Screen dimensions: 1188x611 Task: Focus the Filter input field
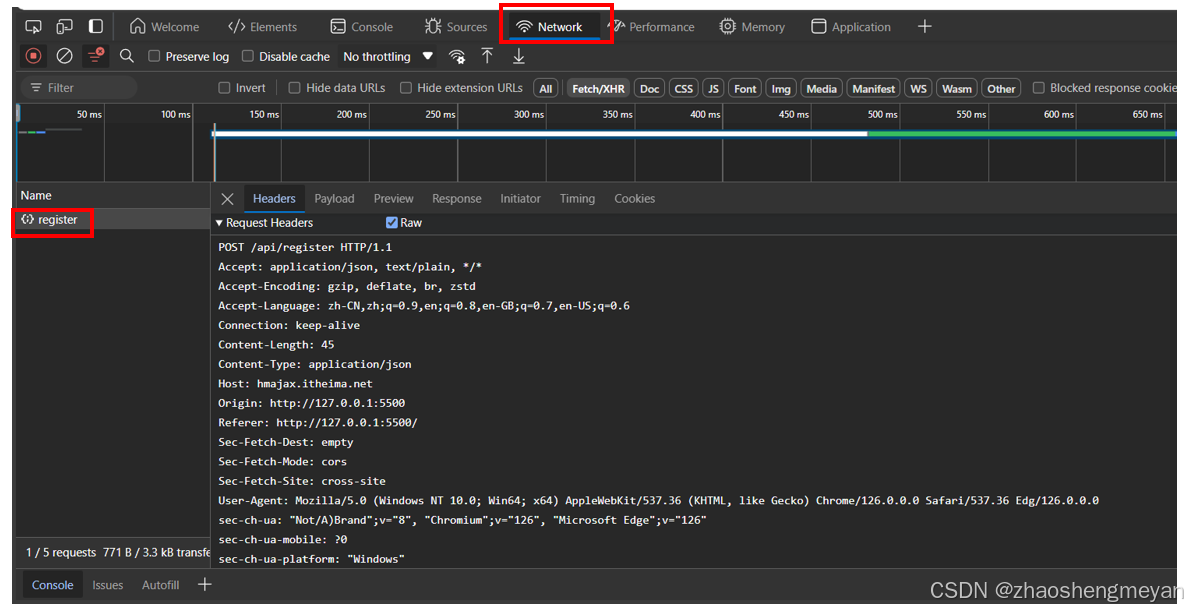(79, 88)
